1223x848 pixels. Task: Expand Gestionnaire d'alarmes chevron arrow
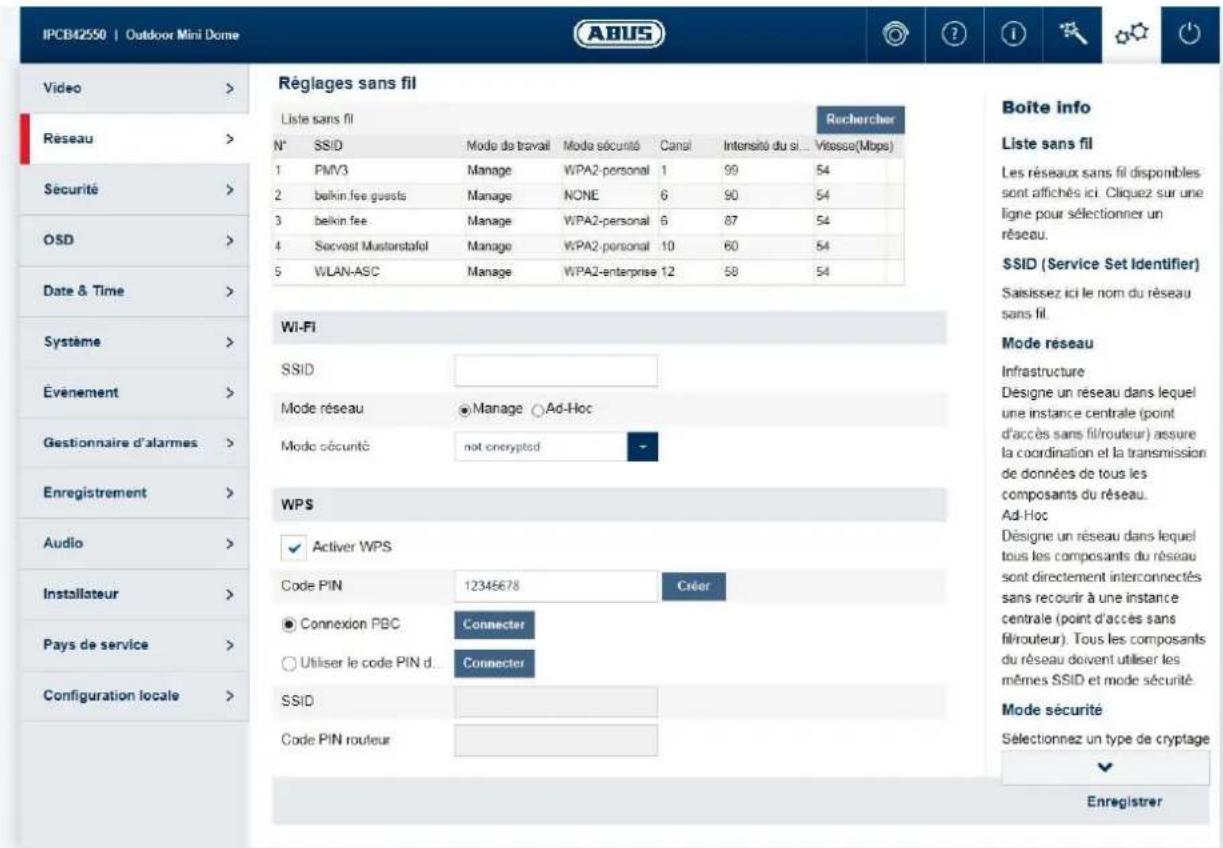(x=229, y=442)
